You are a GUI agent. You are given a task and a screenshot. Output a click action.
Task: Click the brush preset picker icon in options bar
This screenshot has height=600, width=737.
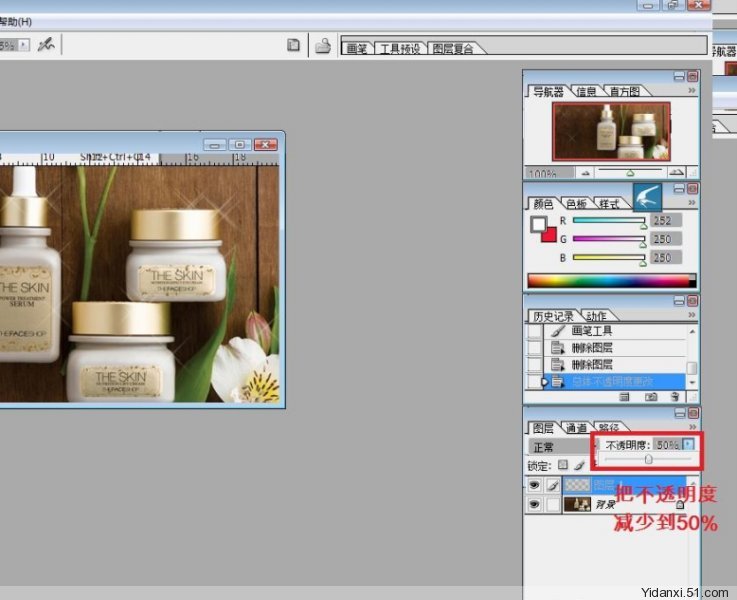[46, 45]
